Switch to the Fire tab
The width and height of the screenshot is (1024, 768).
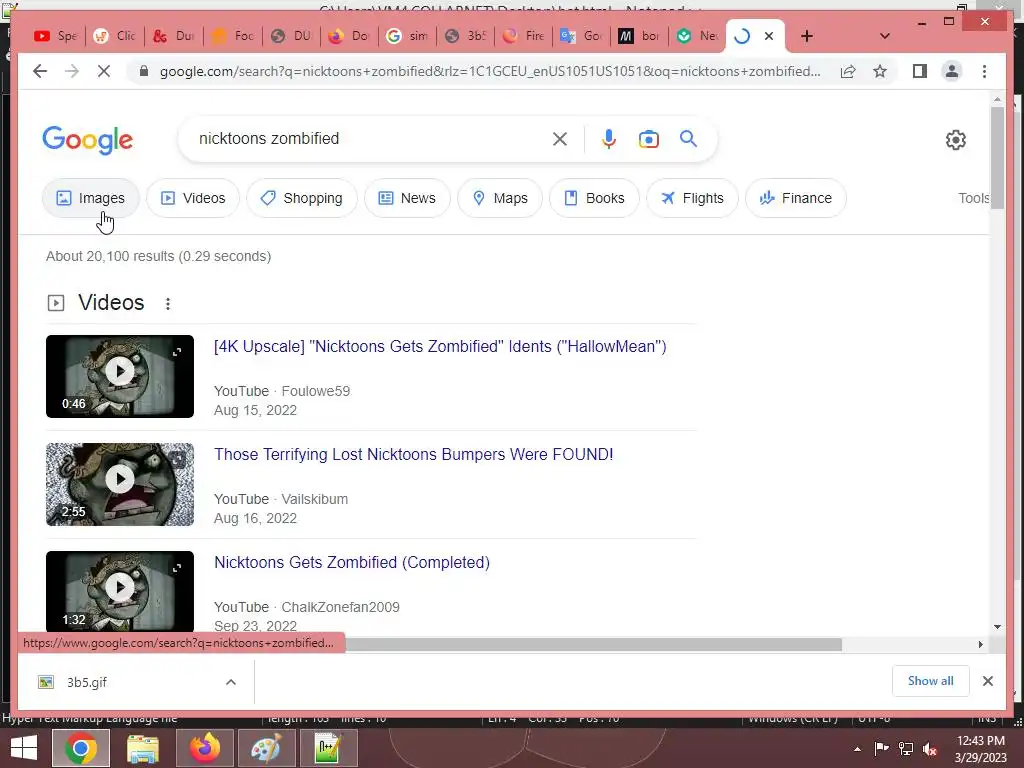(524, 36)
